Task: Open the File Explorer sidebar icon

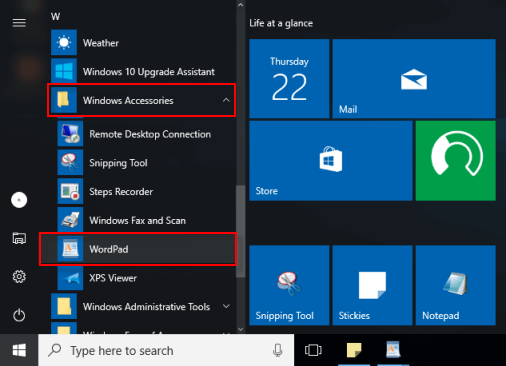Action: tap(19, 238)
